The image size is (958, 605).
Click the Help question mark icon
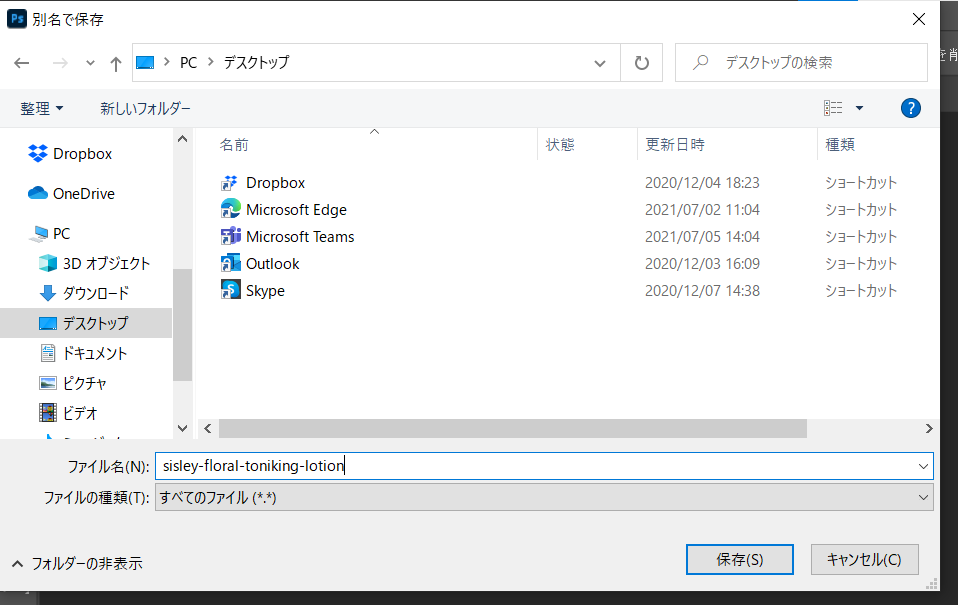pyautogui.click(x=910, y=108)
